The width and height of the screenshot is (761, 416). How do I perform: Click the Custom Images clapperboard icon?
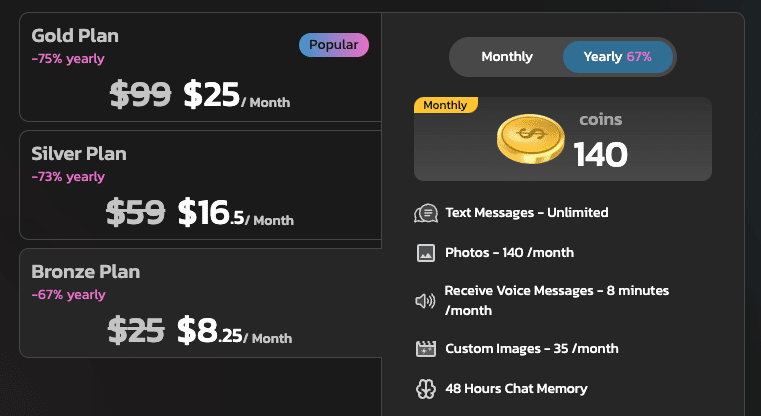425,349
